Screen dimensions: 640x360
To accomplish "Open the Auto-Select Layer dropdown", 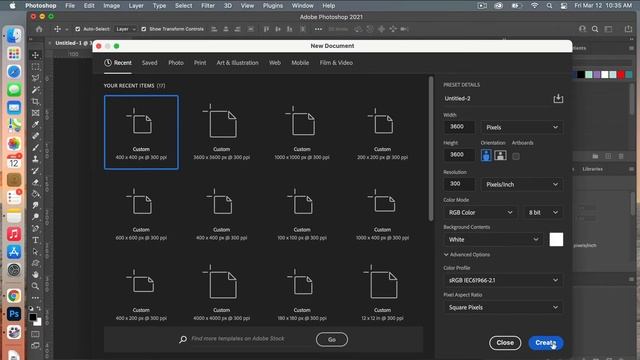I will point(125,29).
